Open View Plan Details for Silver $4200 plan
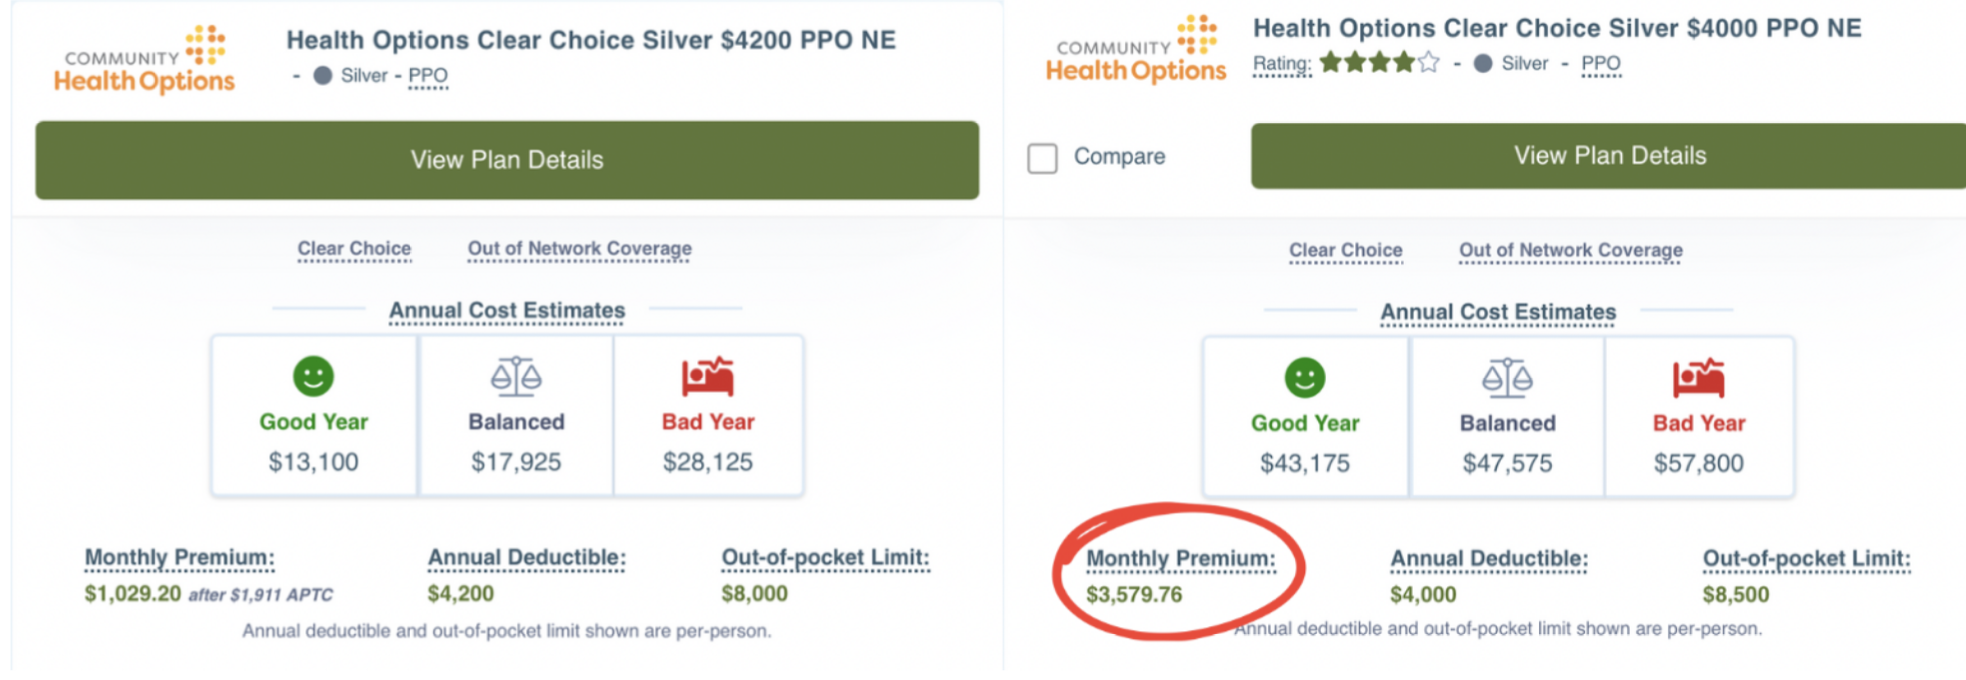This screenshot has height=680, width=1966. click(507, 160)
